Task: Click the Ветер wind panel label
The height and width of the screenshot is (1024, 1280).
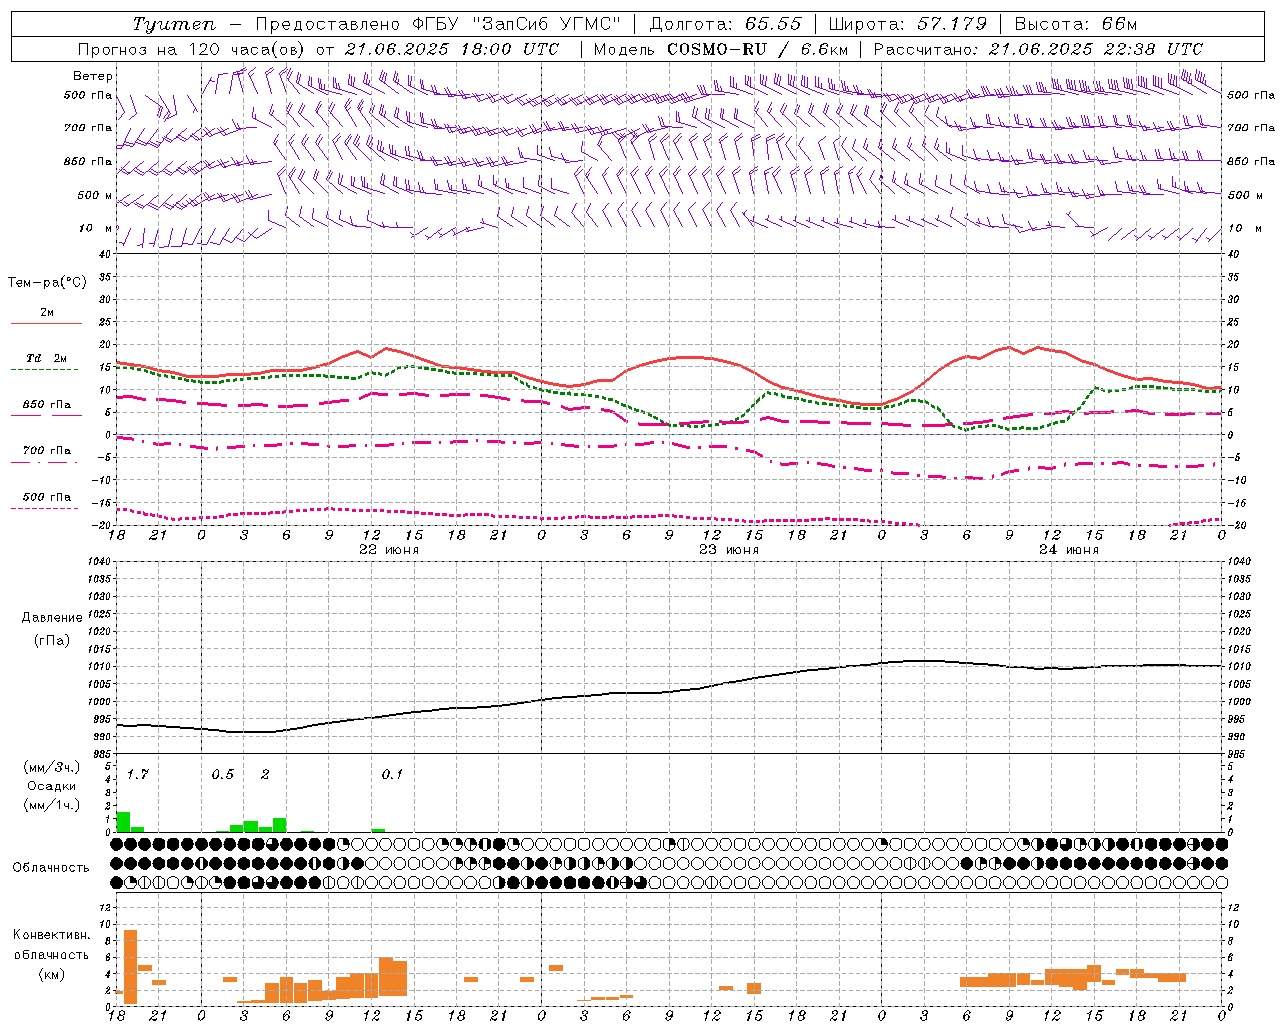Action: [92, 76]
